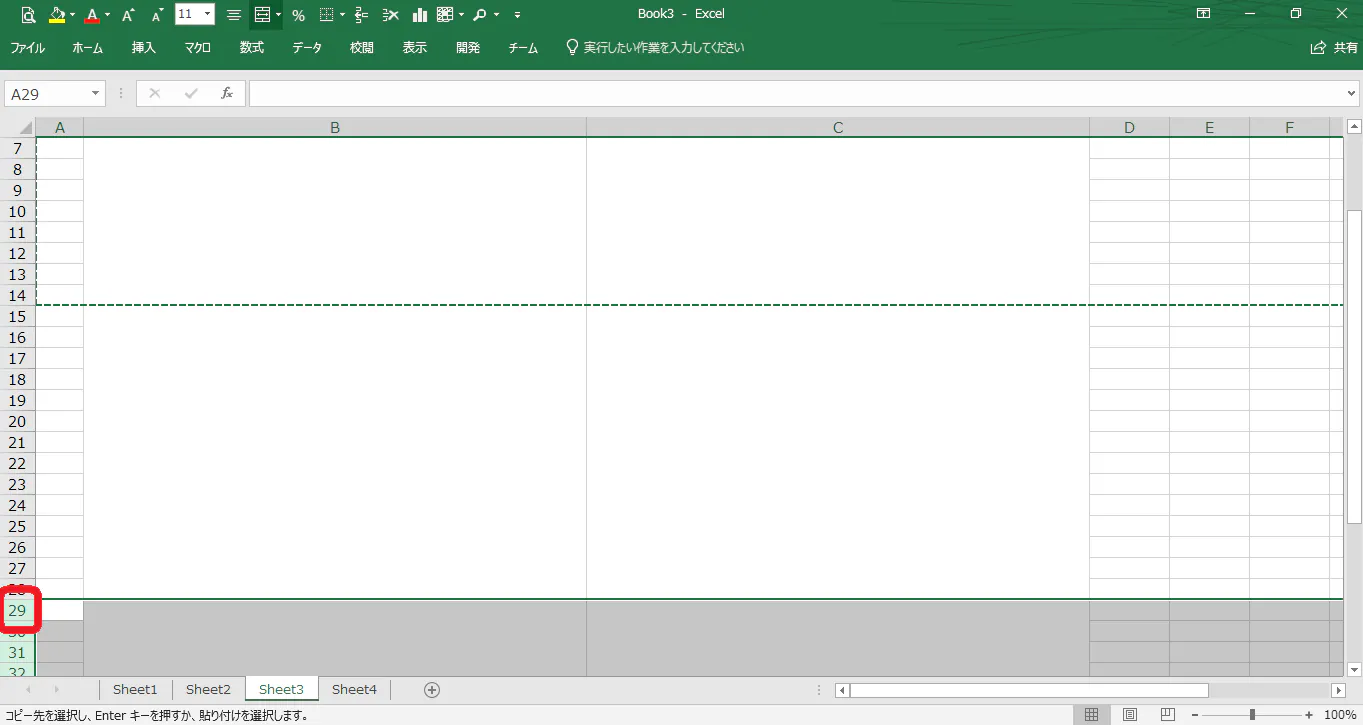This screenshot has height=725, width=1363.
Task: Apply the red font color
Action: pos(92,15)
